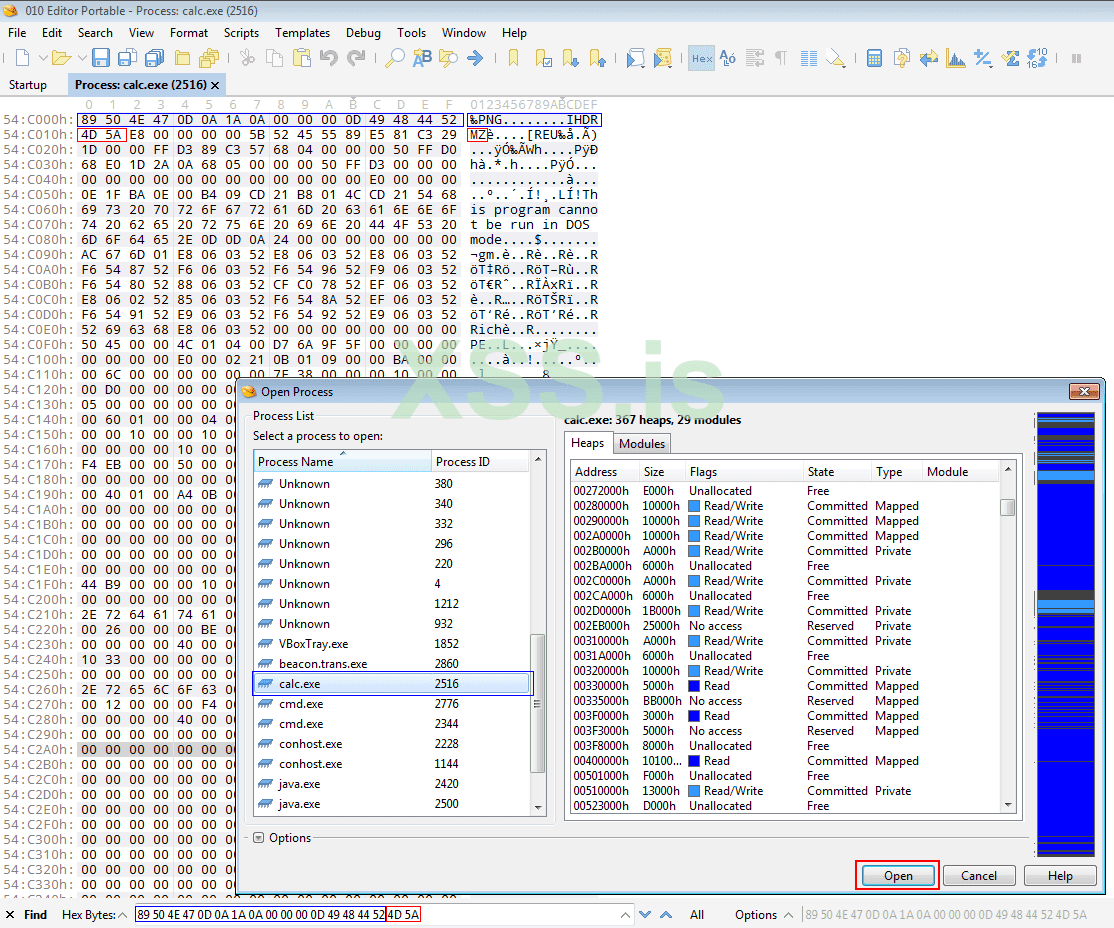
Task: Click the Compare files arrows icon
Action: [929, 58]
